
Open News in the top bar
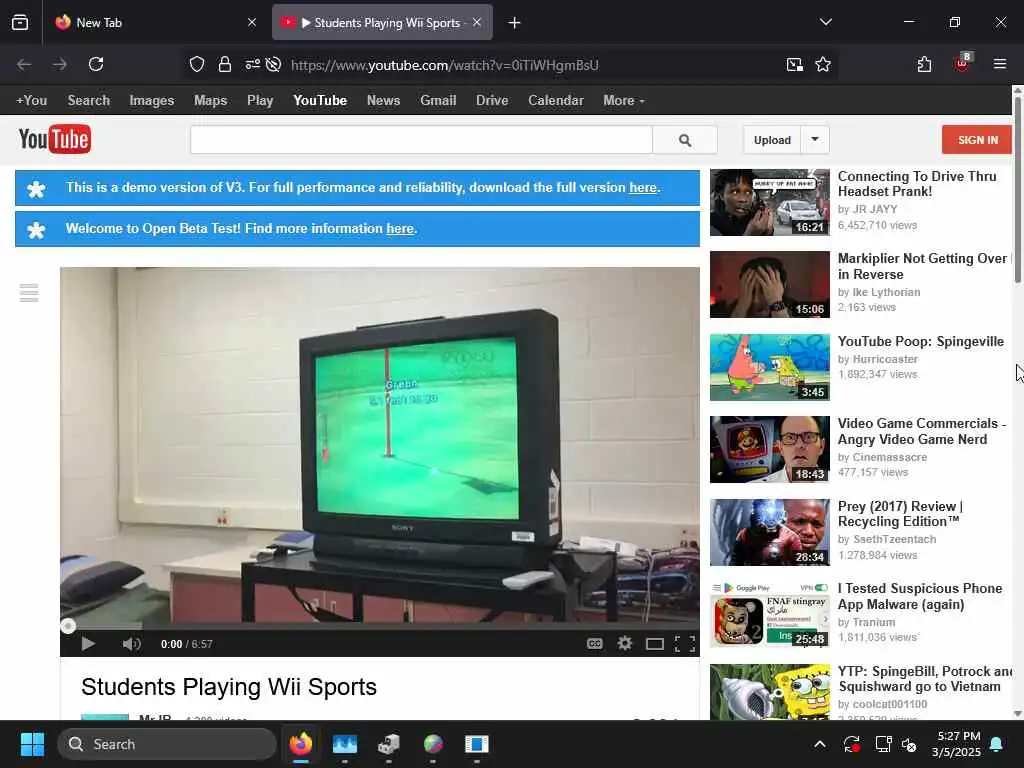(383, 101)
